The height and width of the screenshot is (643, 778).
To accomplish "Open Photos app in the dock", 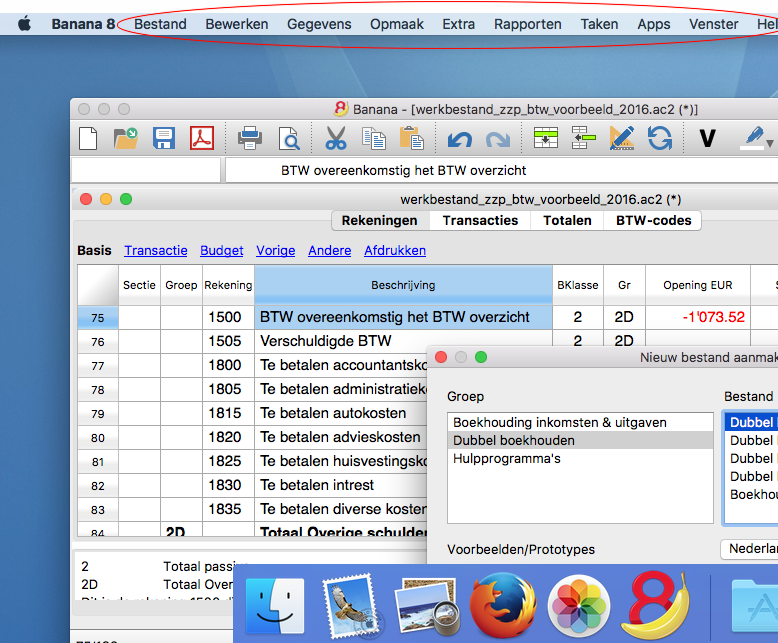I will click(579, 606).
